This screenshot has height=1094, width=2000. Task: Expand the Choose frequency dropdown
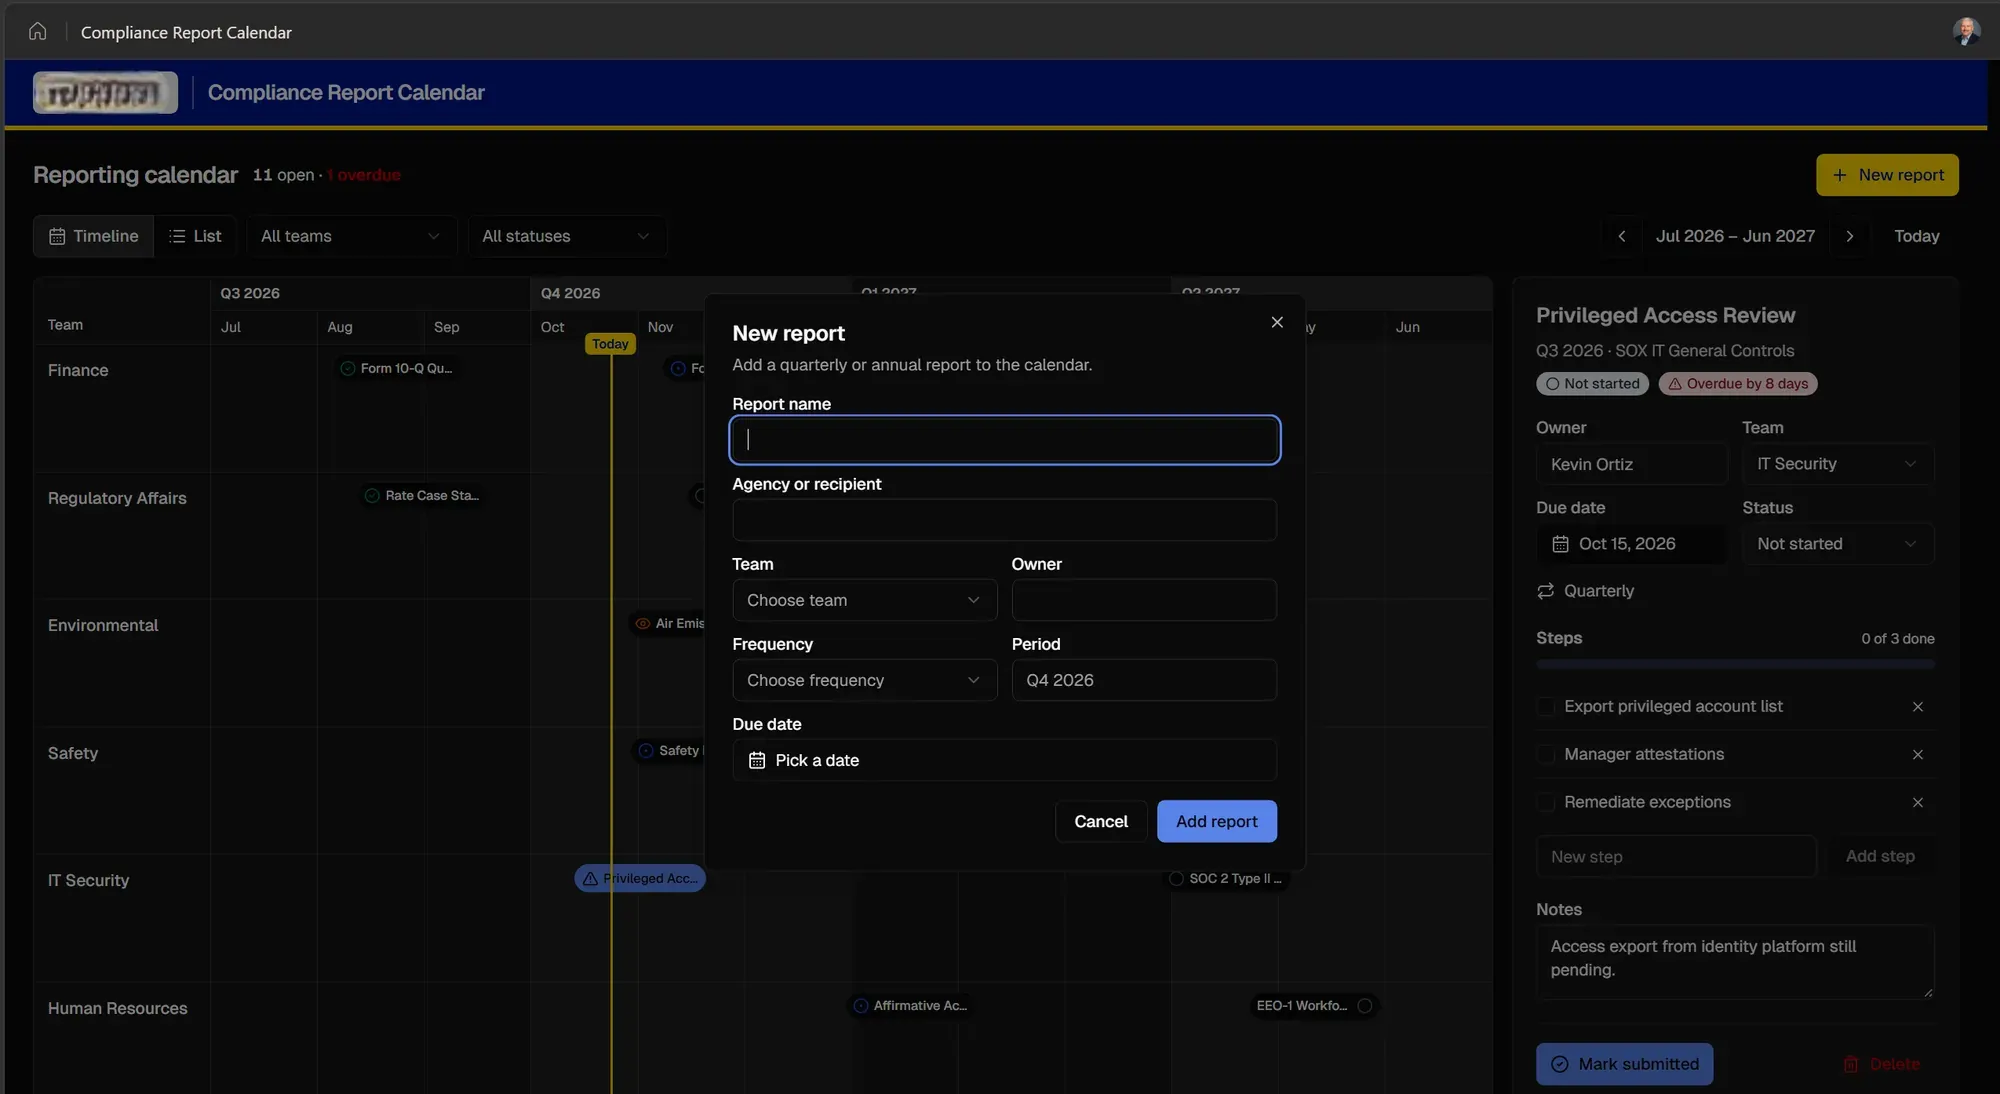(864, 680)
